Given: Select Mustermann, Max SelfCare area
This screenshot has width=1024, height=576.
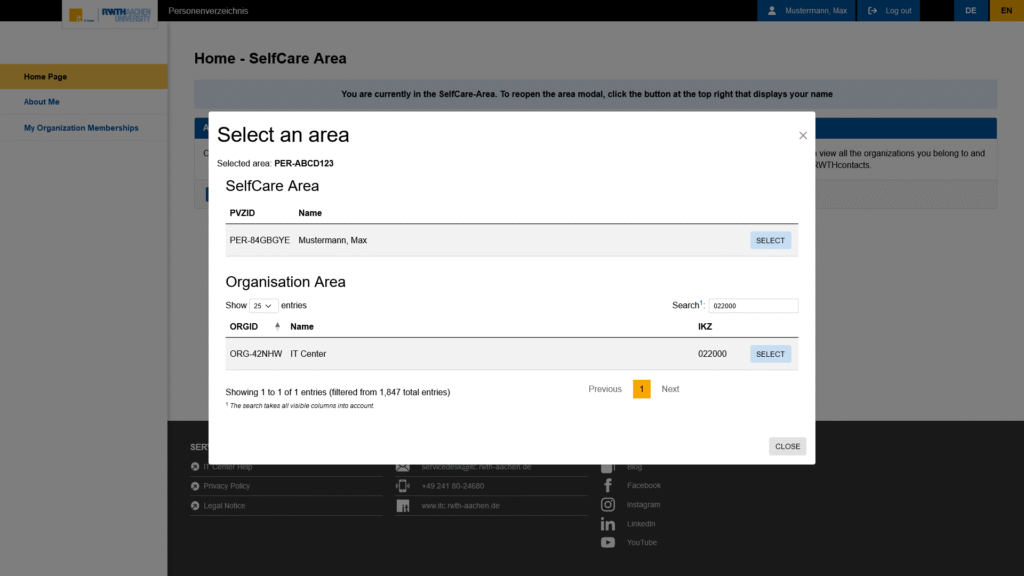Looking at the screenshot, I should pos(770,240).
